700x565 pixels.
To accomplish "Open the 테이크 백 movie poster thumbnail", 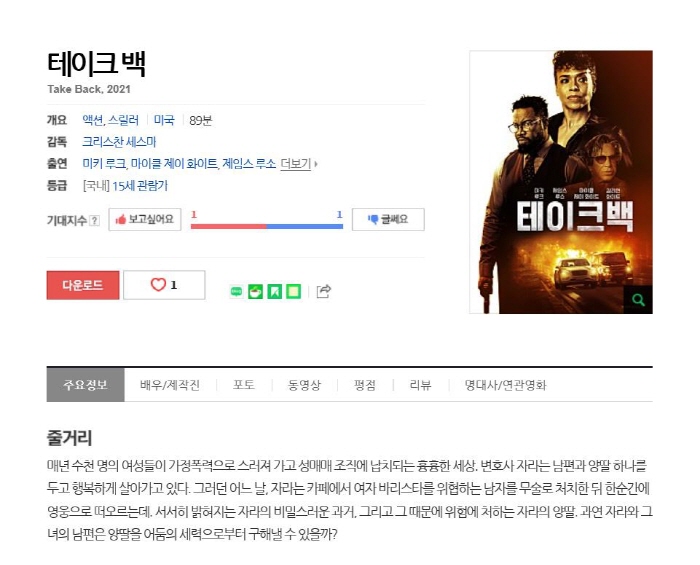I will 561,182.
